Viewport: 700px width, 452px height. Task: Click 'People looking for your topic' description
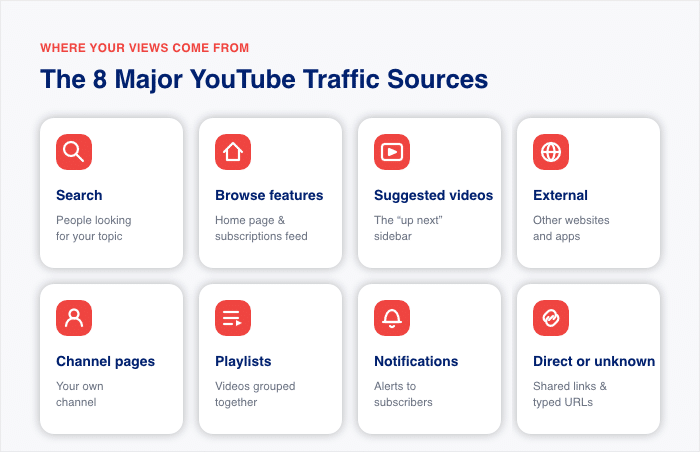tap(94, 228)
